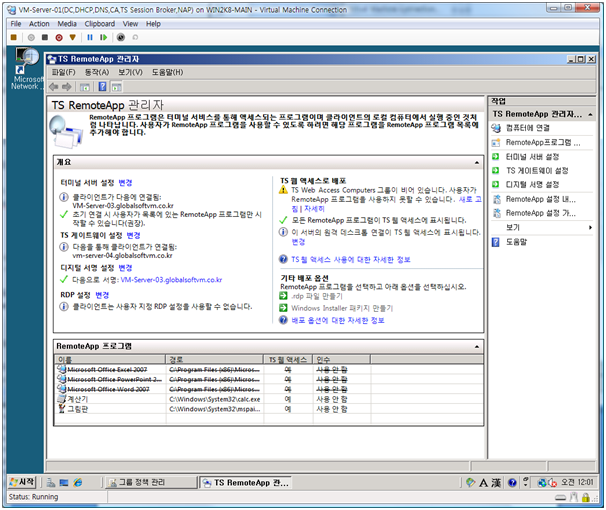Open Server Manager quick launch icon
606x510 pixels.
click(51, 483)
